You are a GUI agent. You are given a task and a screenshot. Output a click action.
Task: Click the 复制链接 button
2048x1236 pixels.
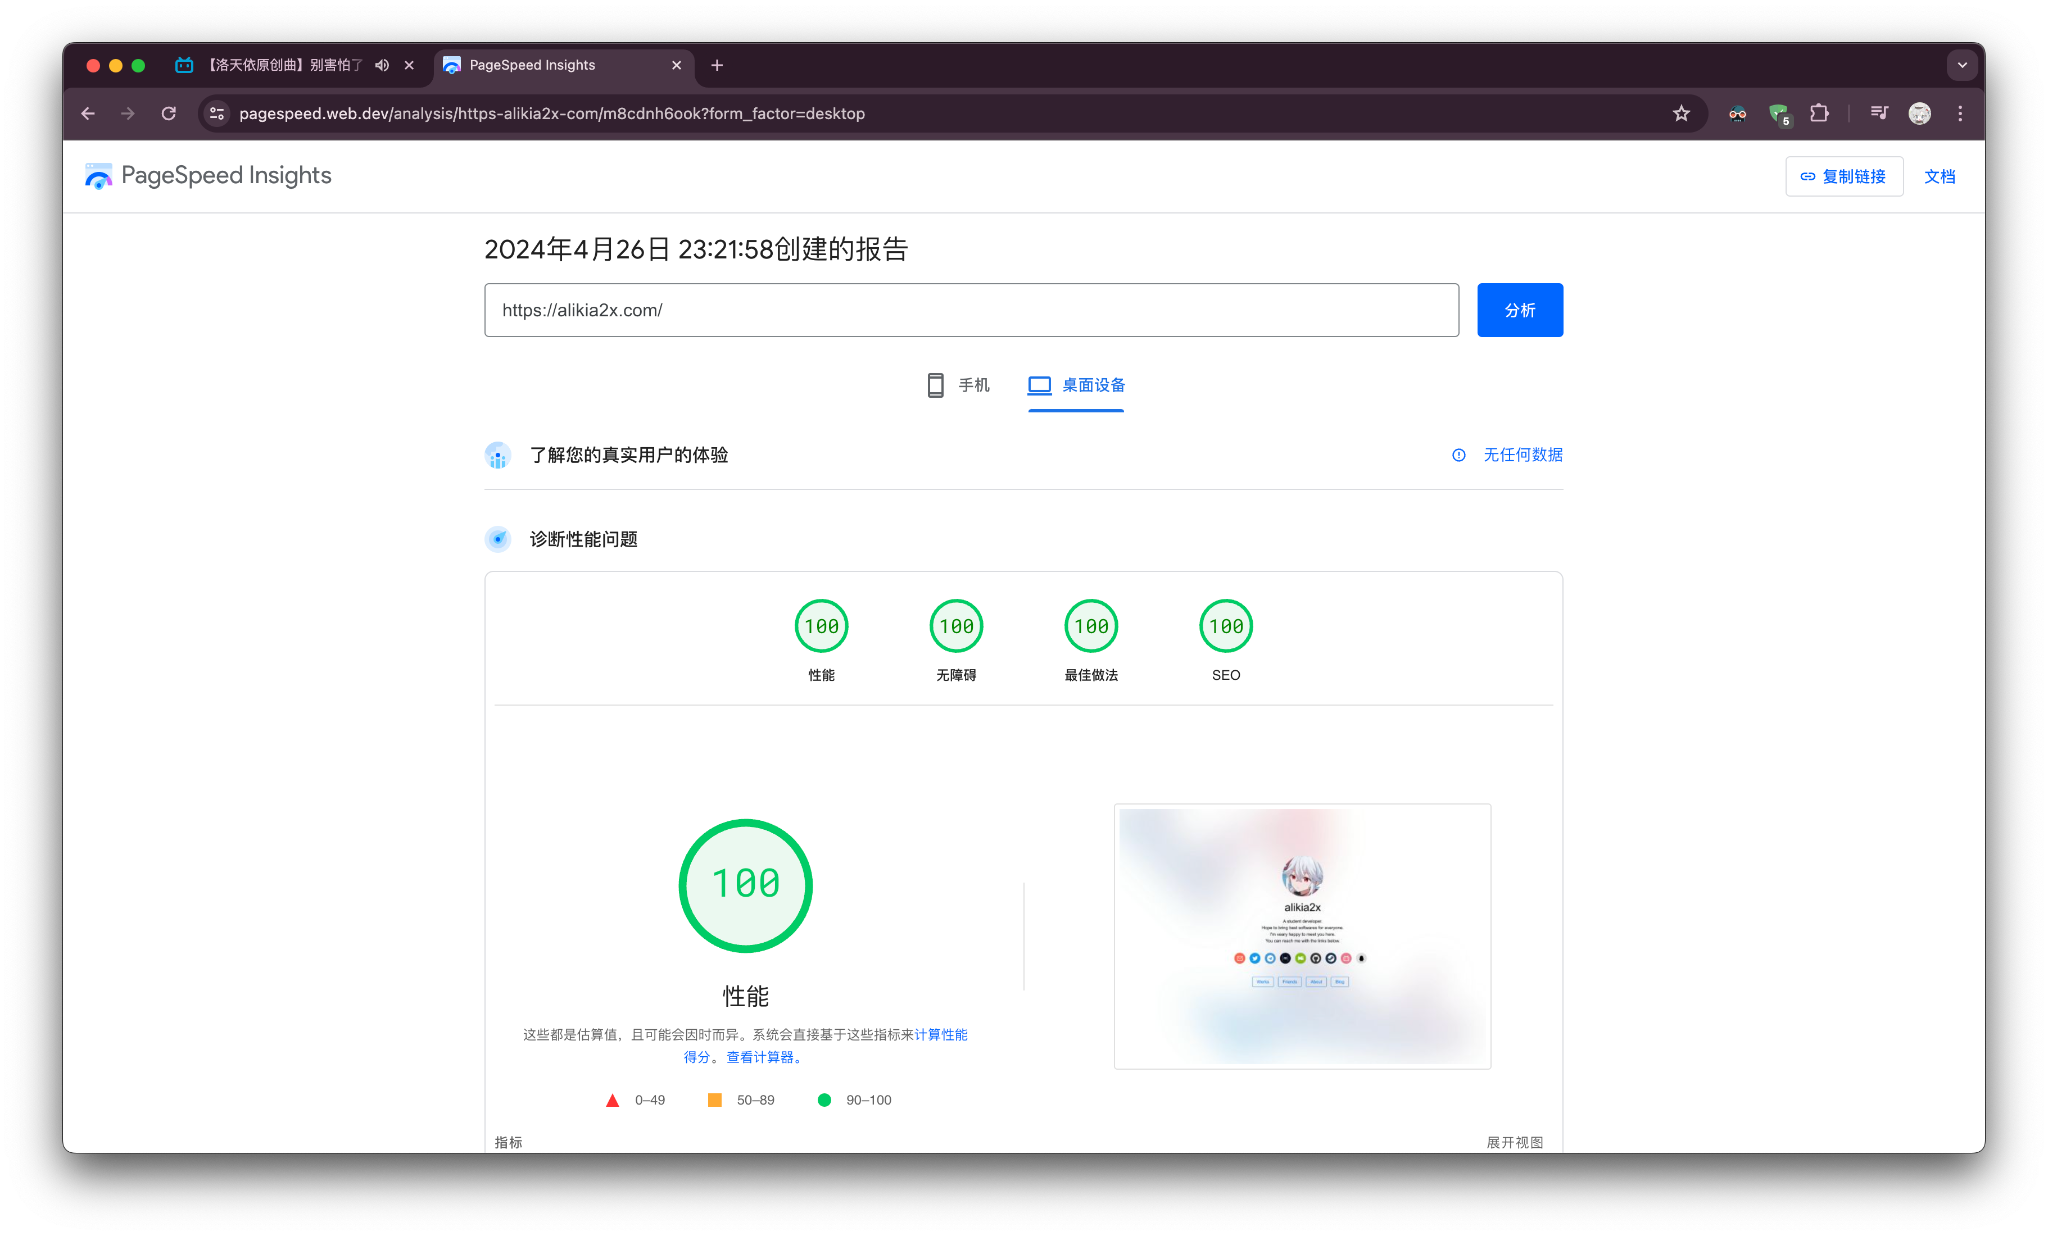point(1844,176)
